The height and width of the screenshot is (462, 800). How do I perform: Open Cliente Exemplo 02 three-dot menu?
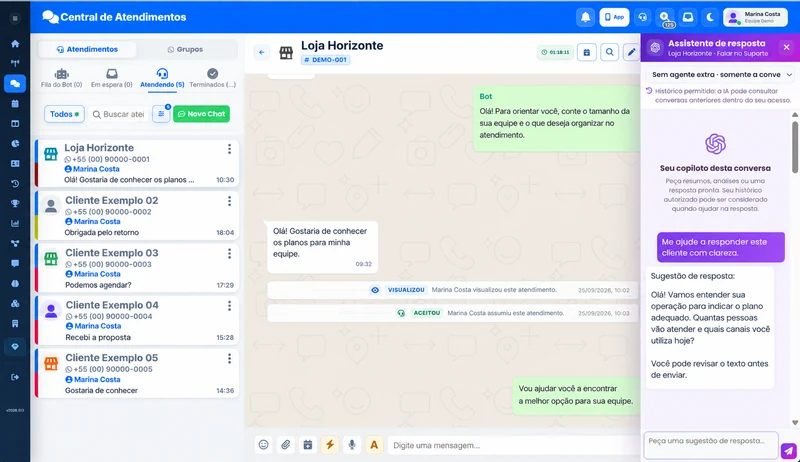[x=229, y=201]
